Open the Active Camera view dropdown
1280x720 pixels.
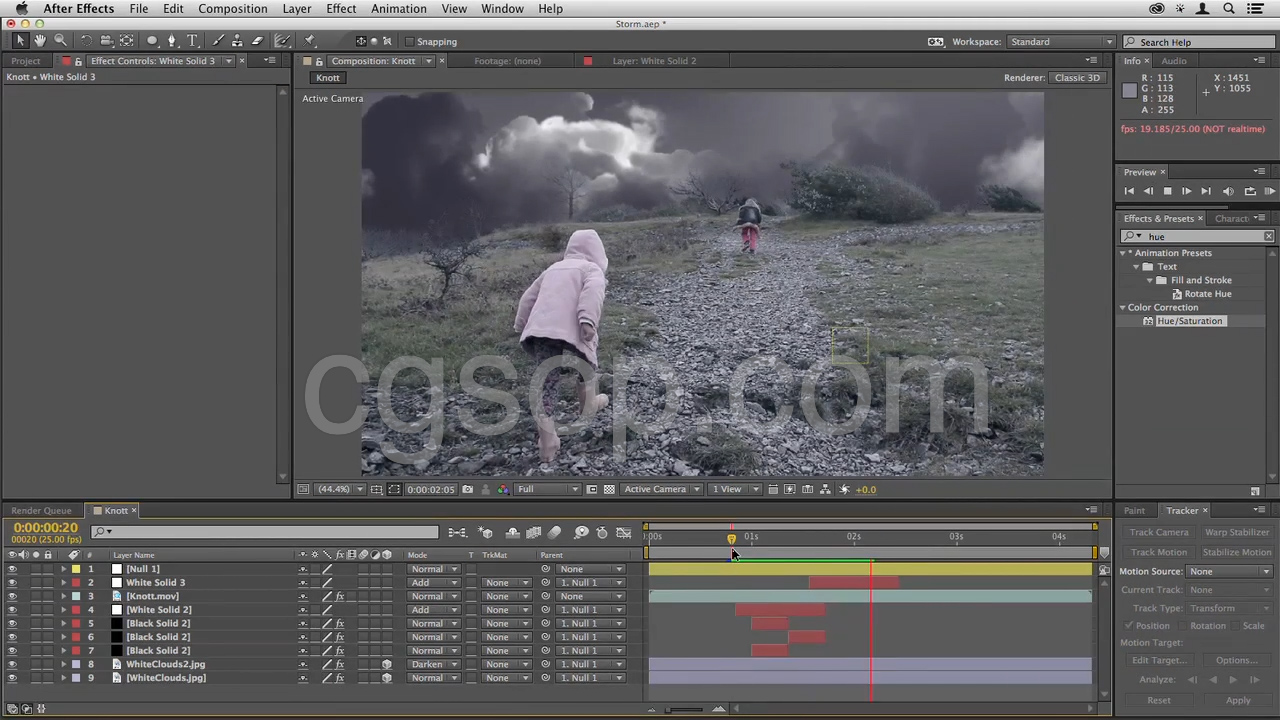(662, 489)
